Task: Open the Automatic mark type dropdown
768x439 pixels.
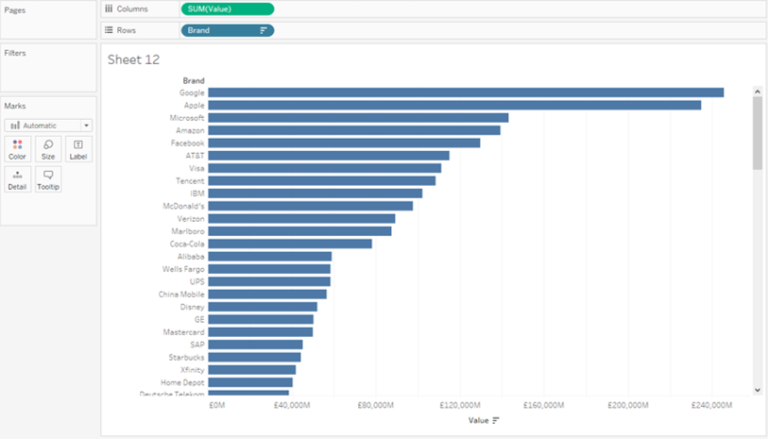Action: click(48, 125)
